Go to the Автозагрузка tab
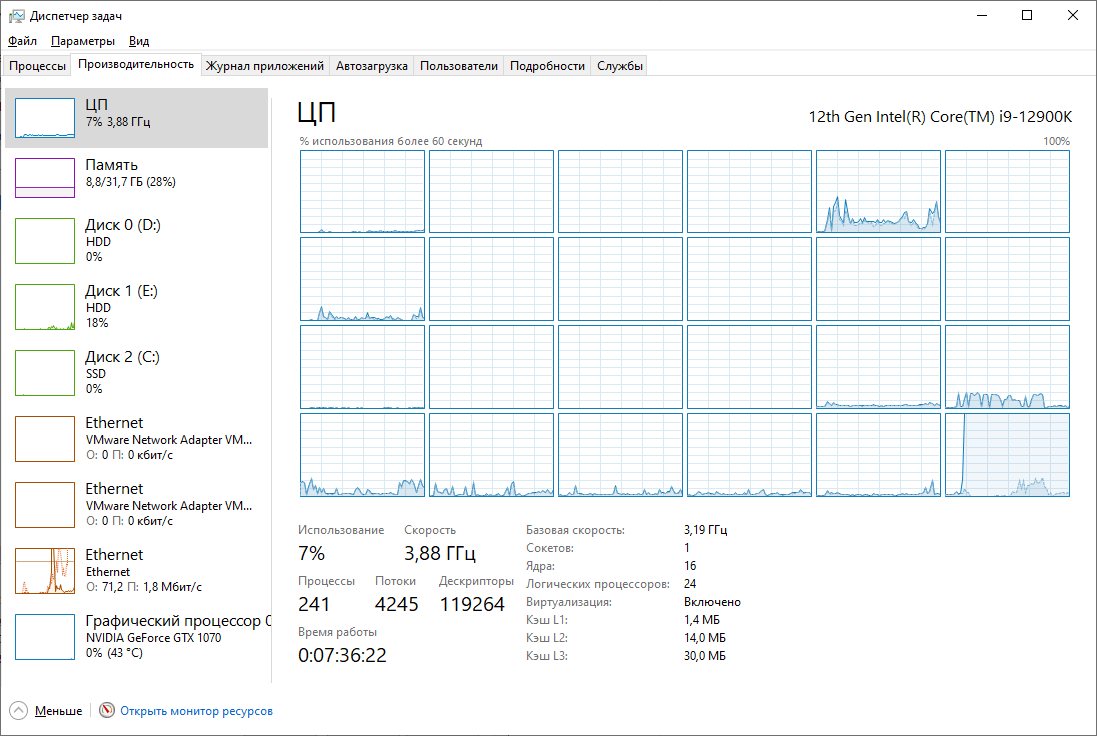This screenshot has height=736, width=1097. coord(371,66)
